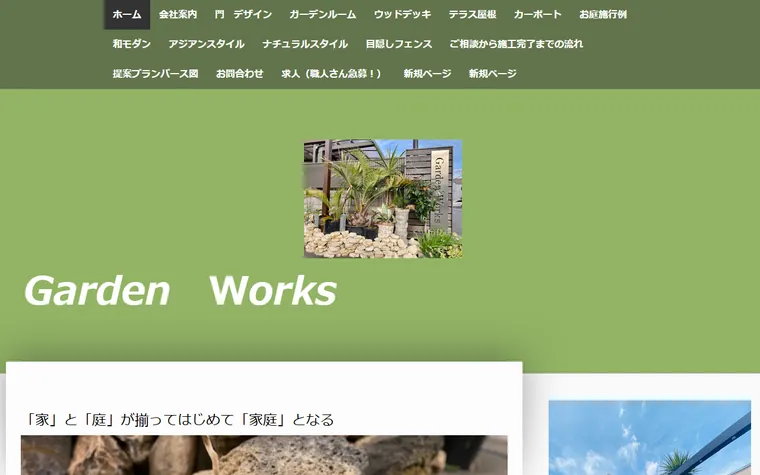
Task: Click the 「家」と「庭」が揃って heading
Action: click(179, 420)
